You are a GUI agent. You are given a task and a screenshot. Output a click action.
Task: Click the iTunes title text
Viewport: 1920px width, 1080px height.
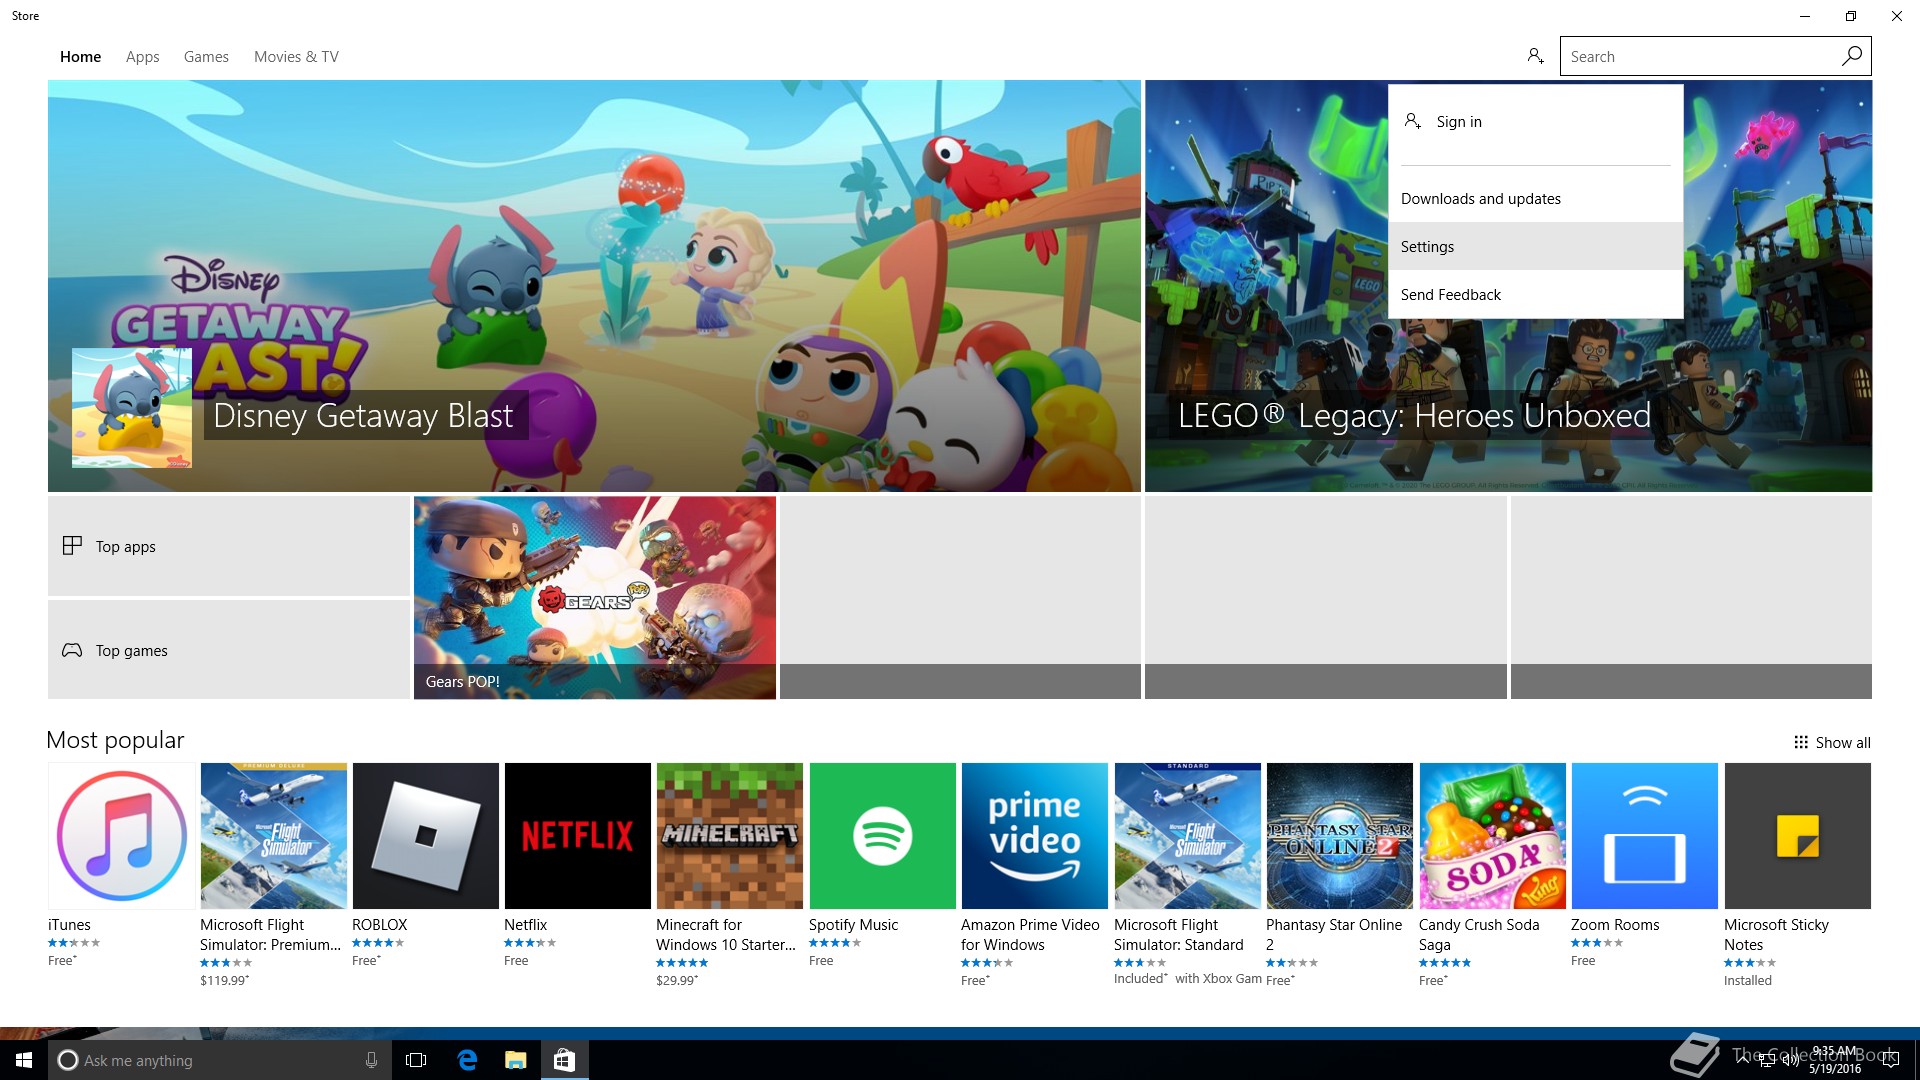pyautogui.click(x=69, y=925)
